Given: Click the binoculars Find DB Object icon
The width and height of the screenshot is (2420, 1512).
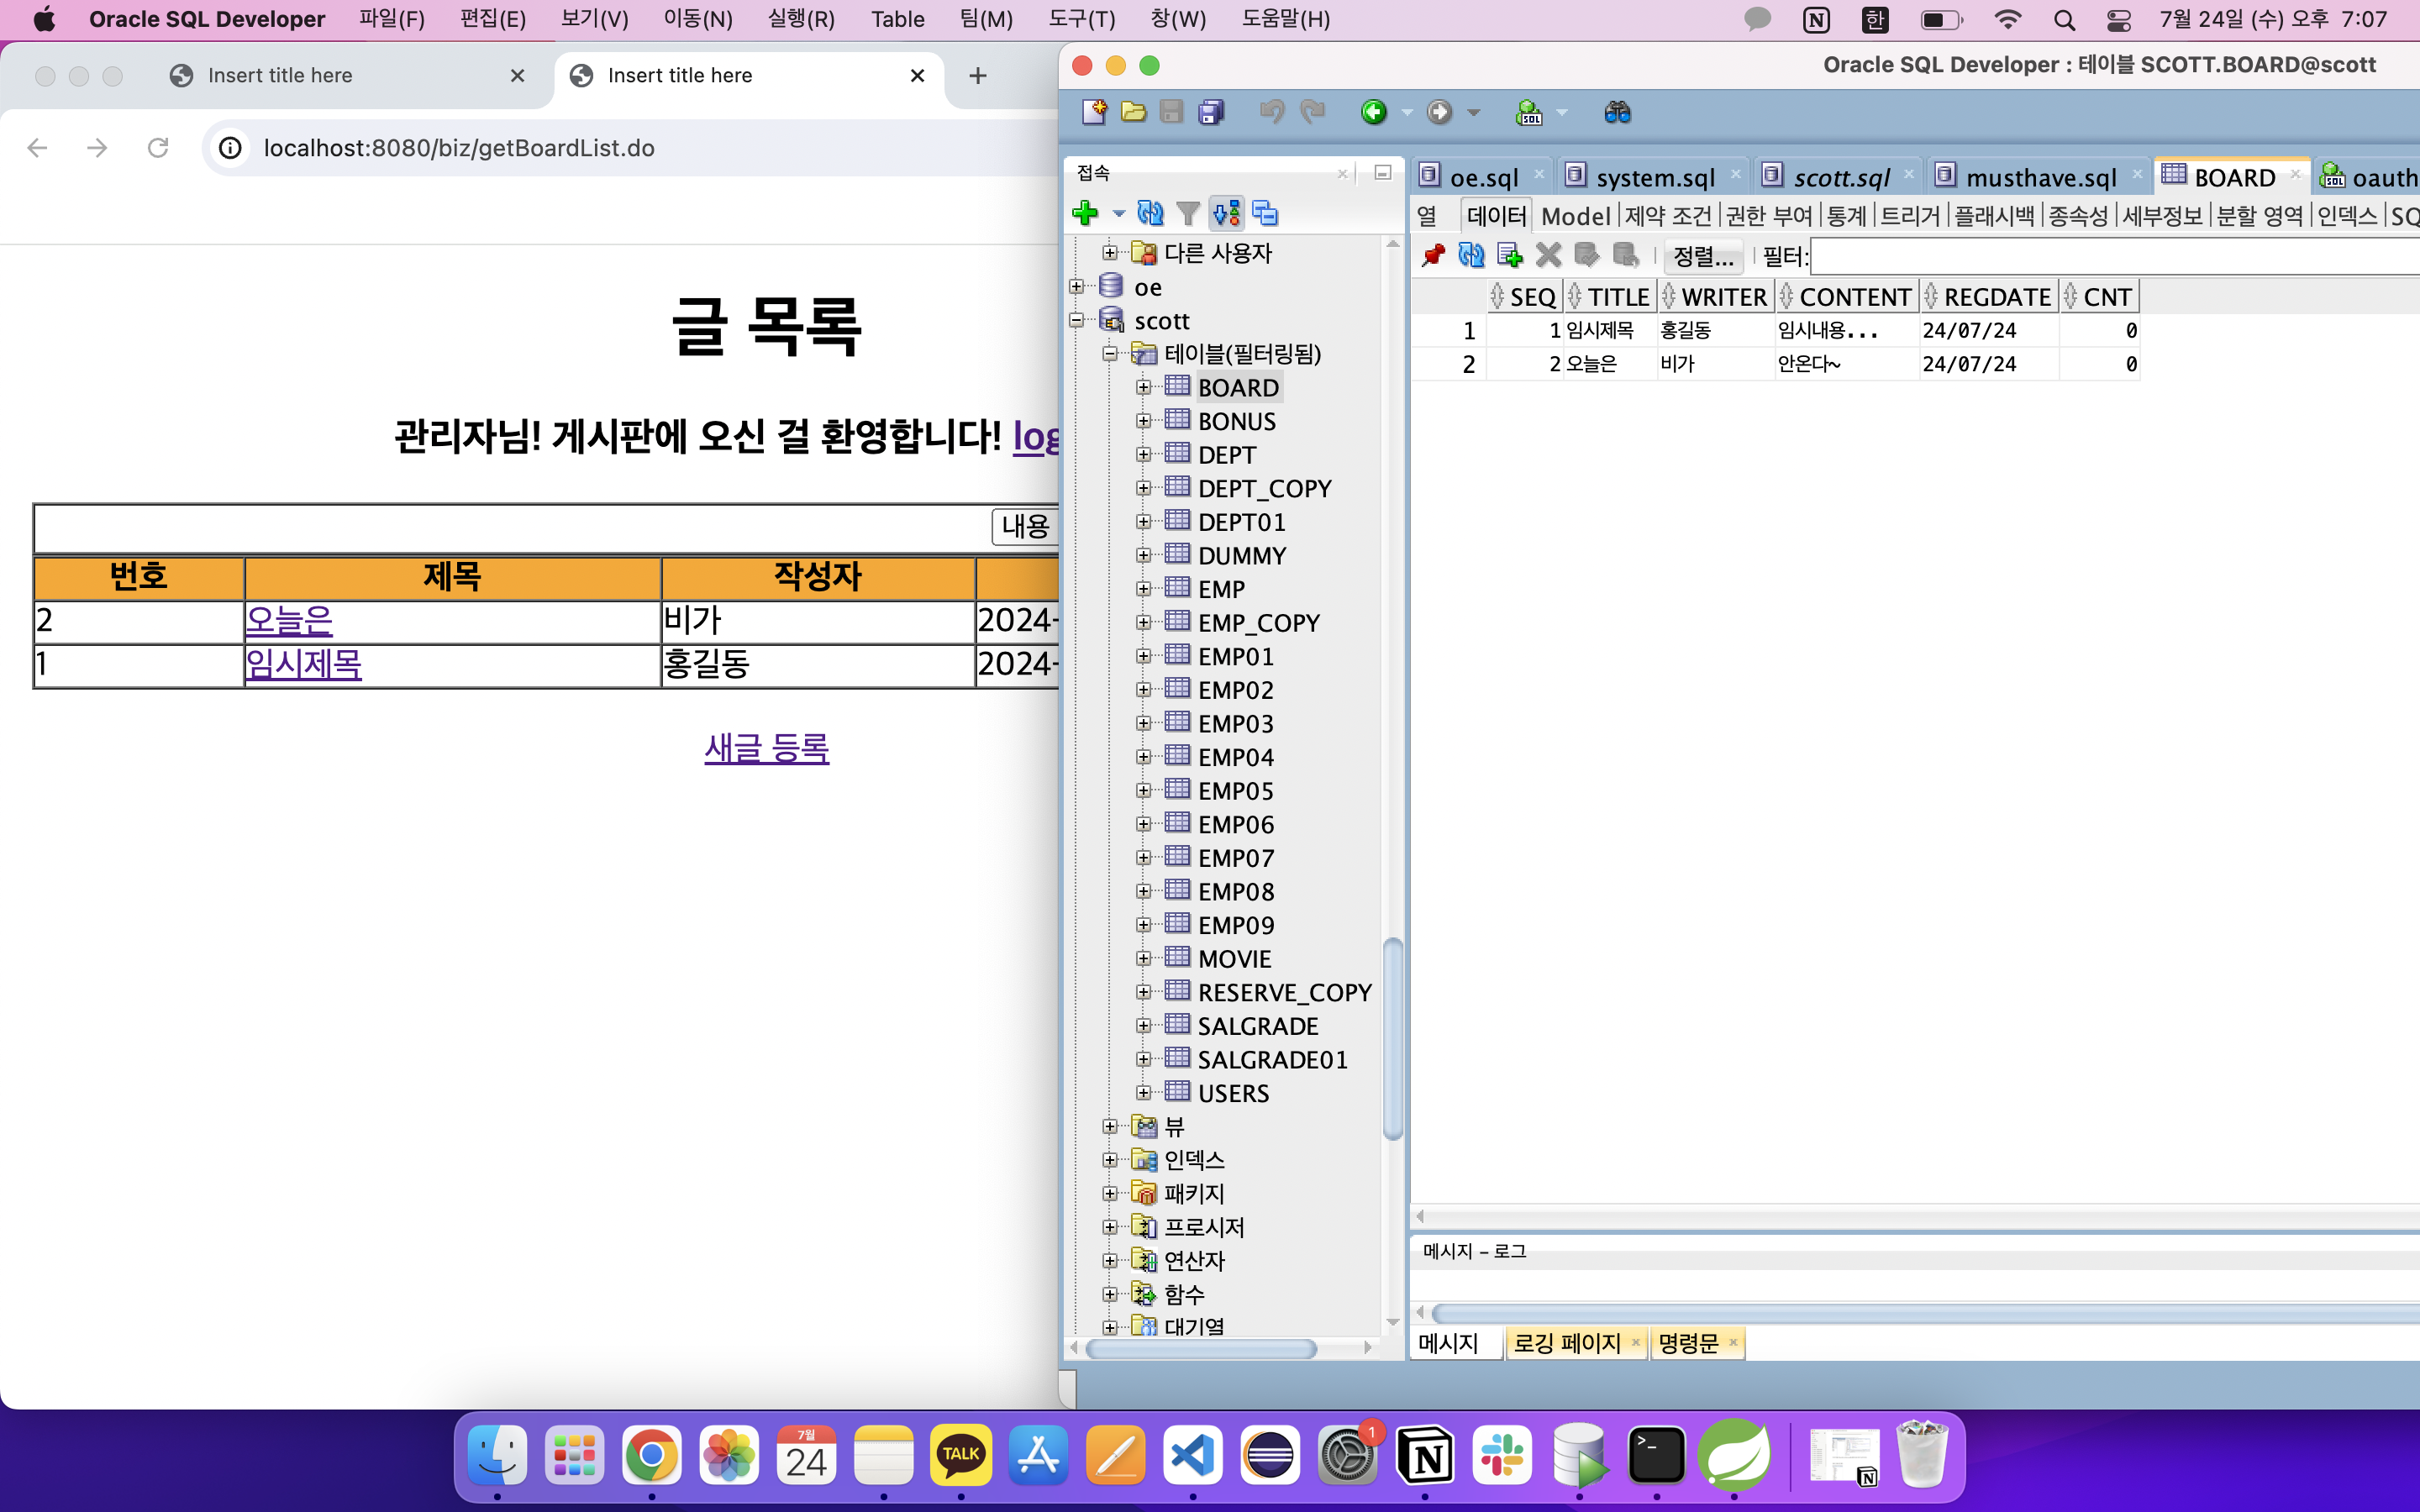Looking at the screenshot, I should point(1617,112).
